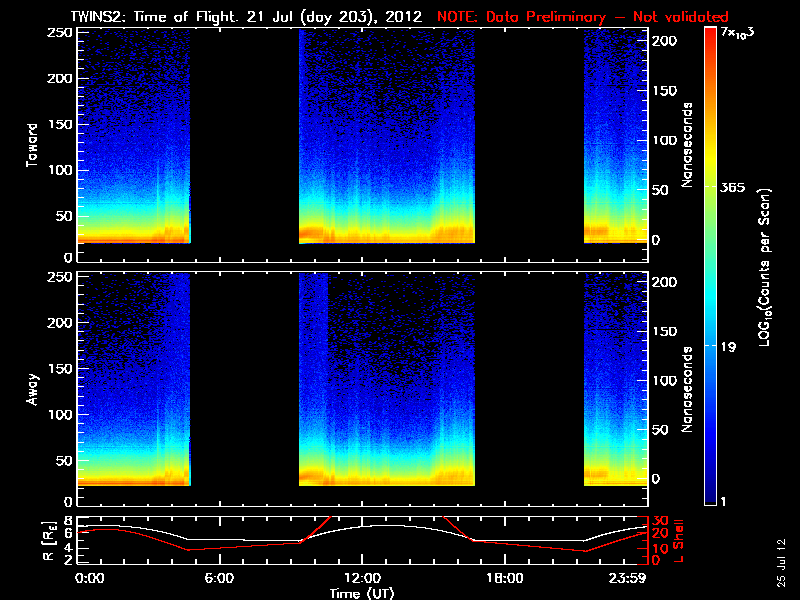Image resolution: width=800 pixels, height=600 pixels.
Task: Click the red 'L Shell' axis label
Action: point(679,539)
